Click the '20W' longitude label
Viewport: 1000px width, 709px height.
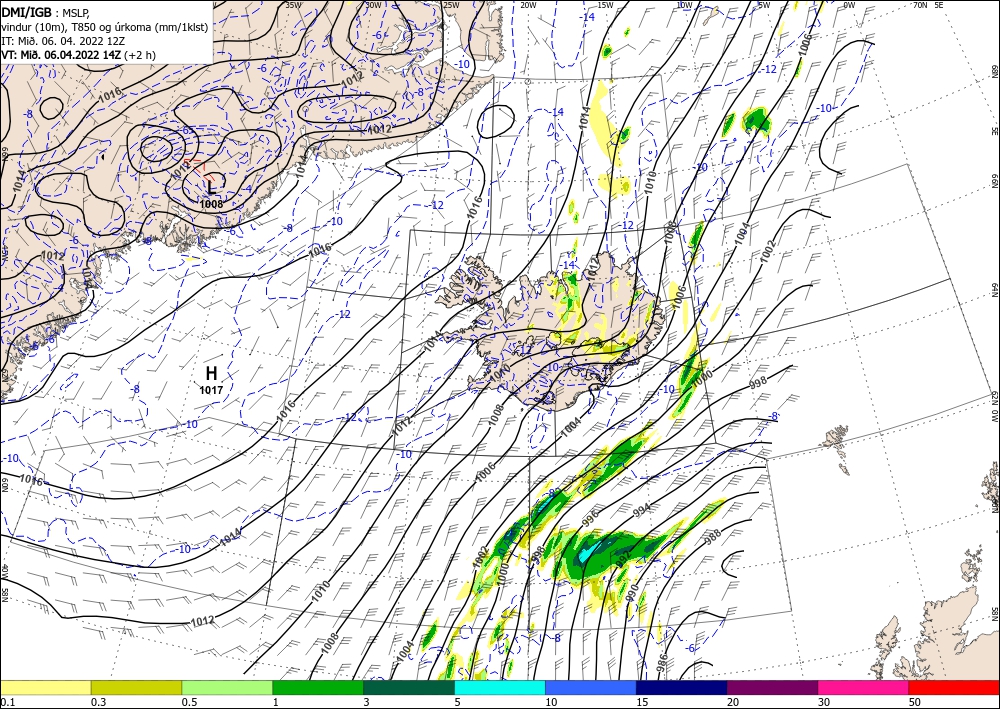528,5
